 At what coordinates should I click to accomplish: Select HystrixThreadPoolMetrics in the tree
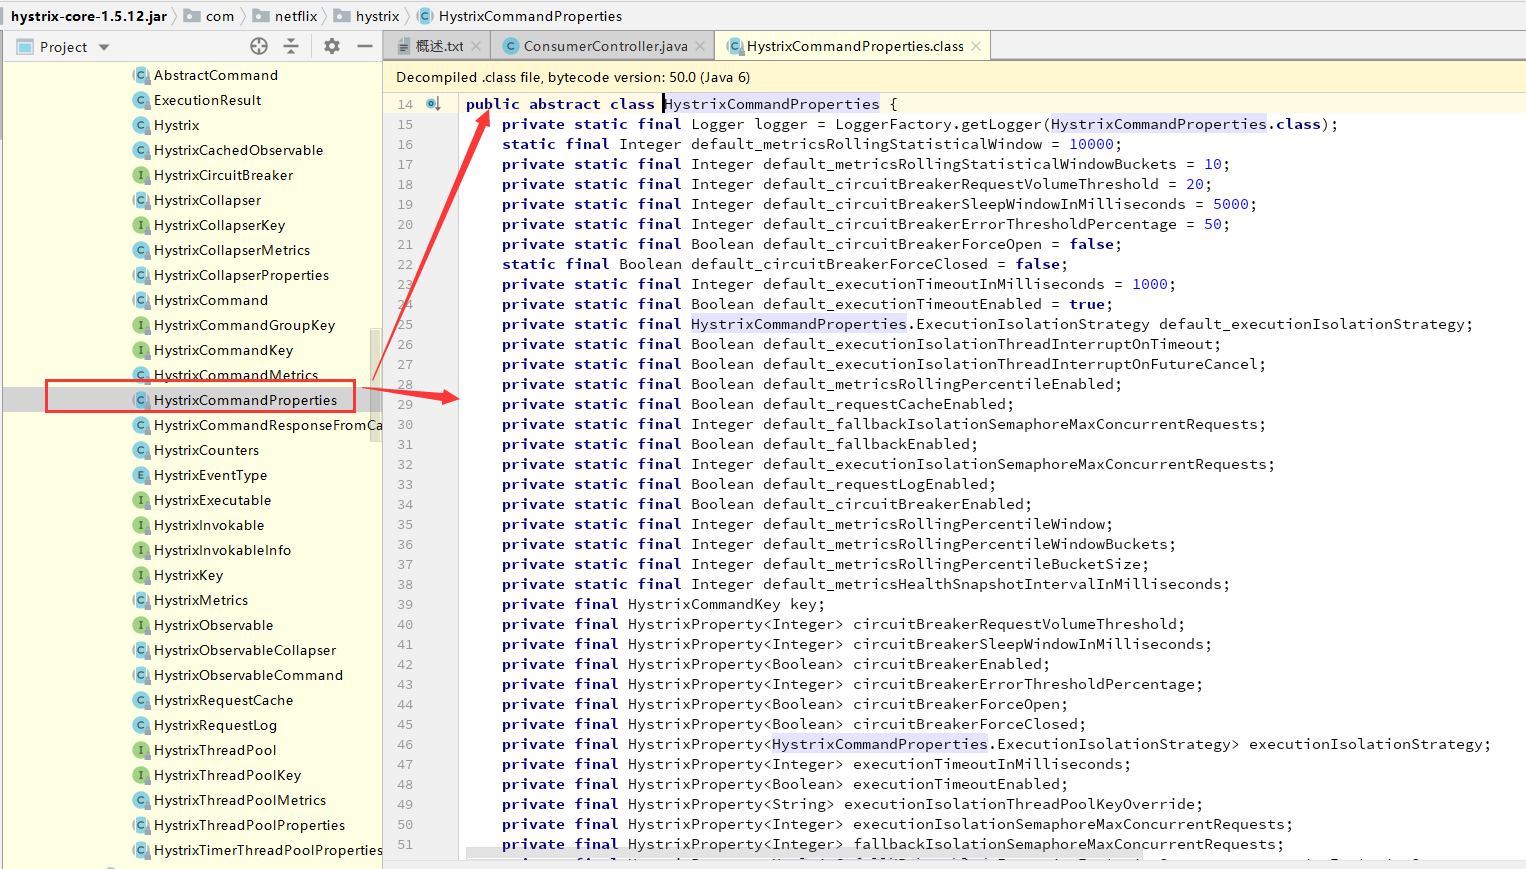(240, 800)
